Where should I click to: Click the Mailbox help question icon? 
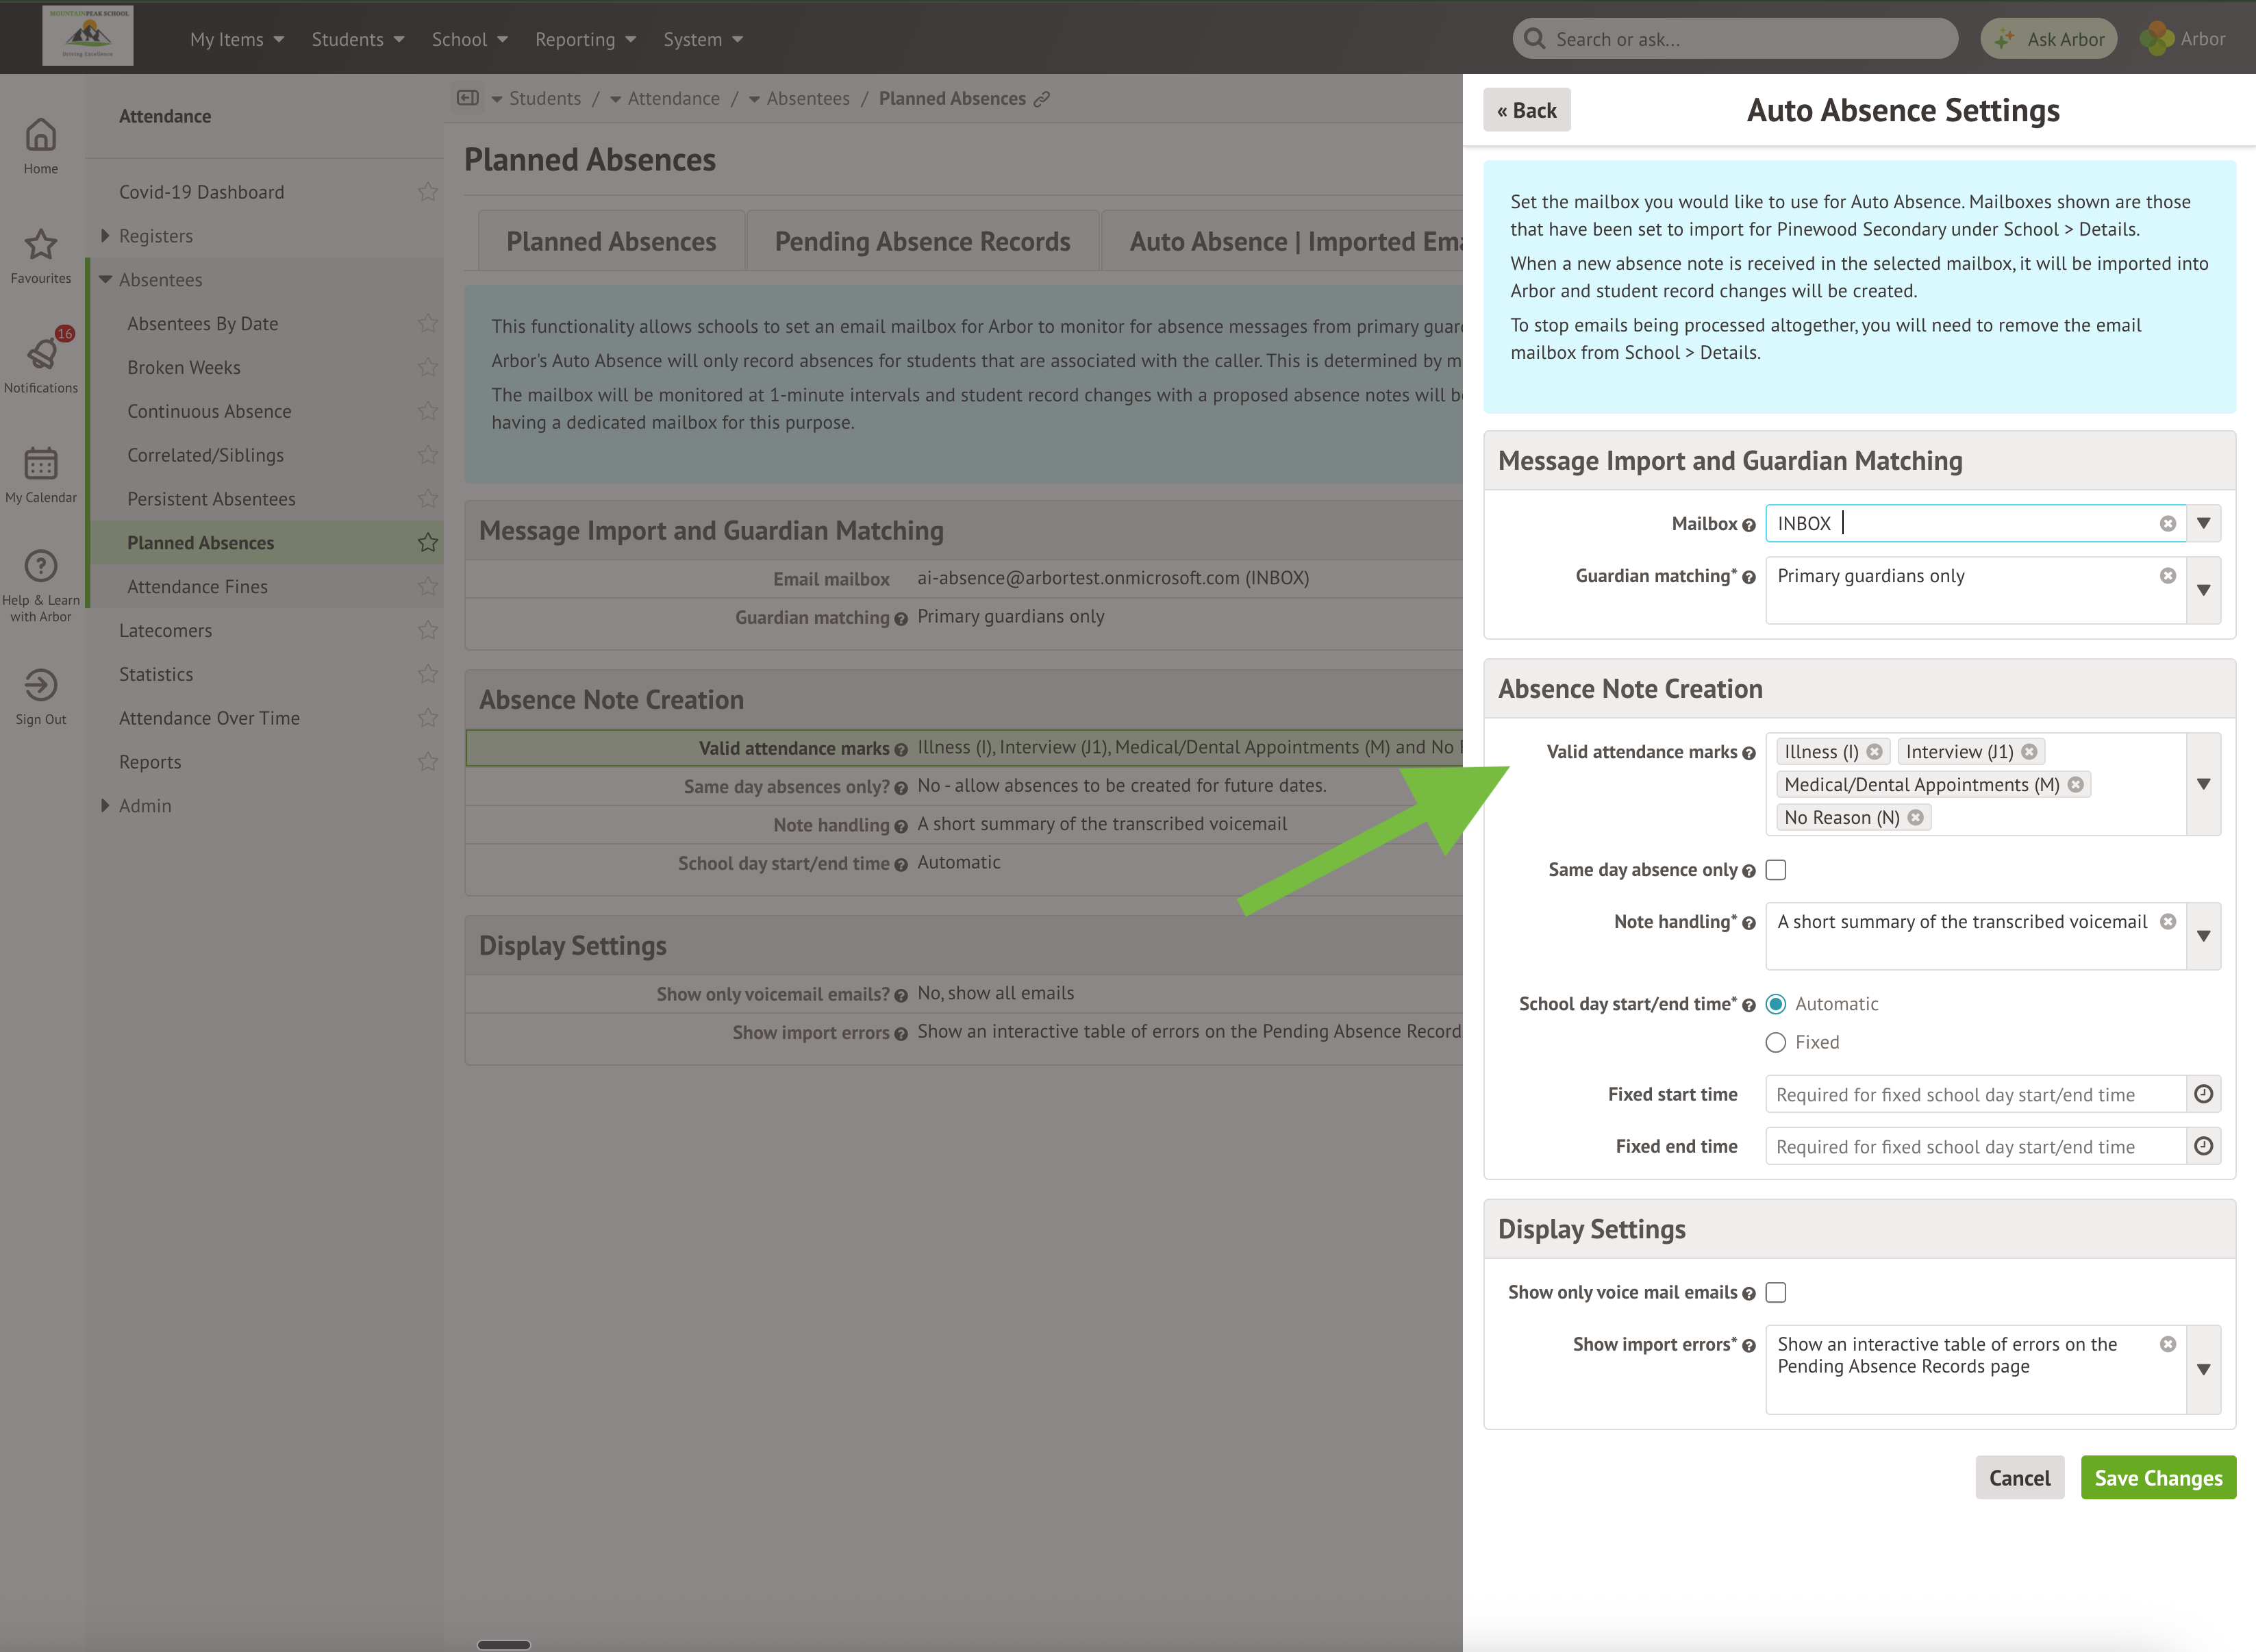coord(1748,525)
